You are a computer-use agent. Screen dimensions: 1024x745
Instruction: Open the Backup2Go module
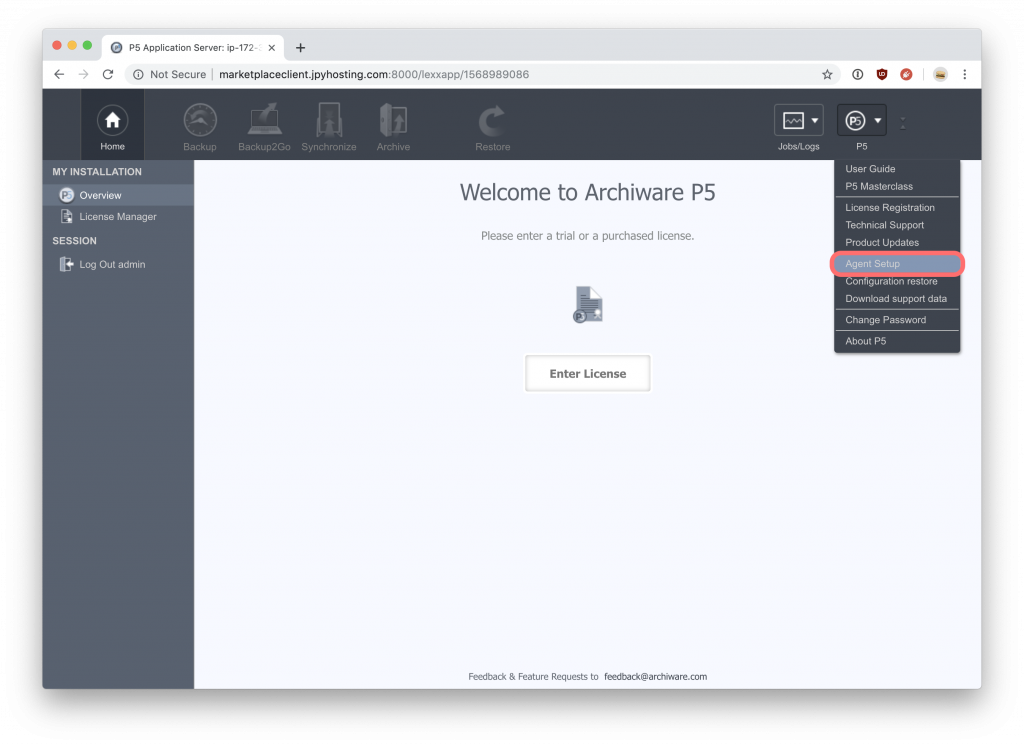click(264, 127)
